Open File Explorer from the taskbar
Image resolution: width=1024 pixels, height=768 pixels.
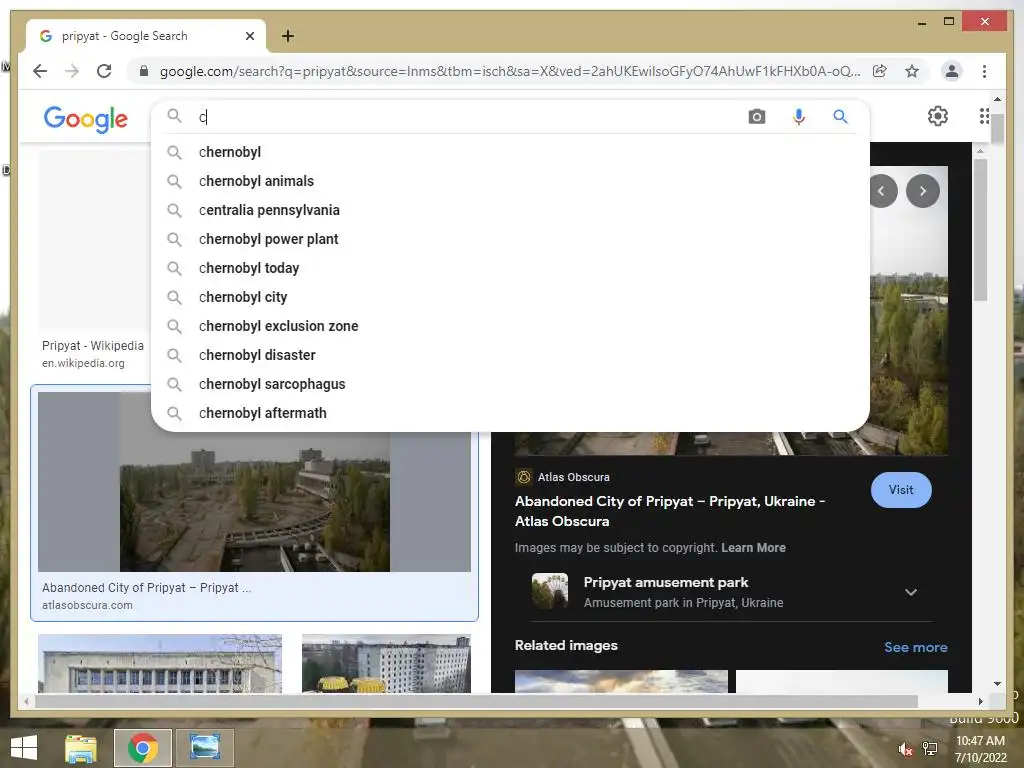[81, 748]
